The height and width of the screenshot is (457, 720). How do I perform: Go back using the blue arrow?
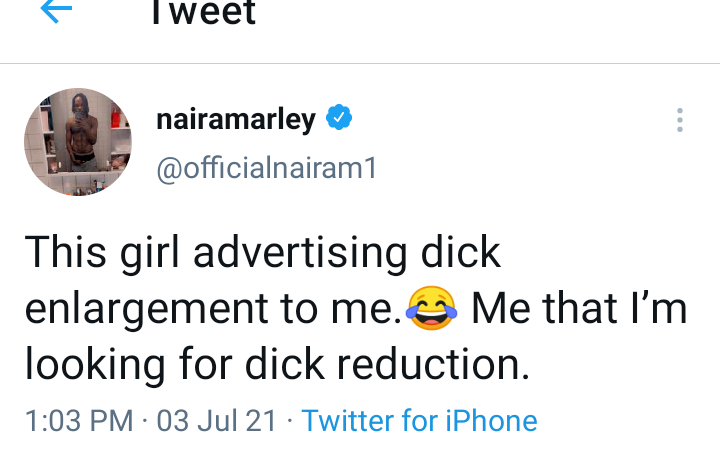[x=56, y=12]
